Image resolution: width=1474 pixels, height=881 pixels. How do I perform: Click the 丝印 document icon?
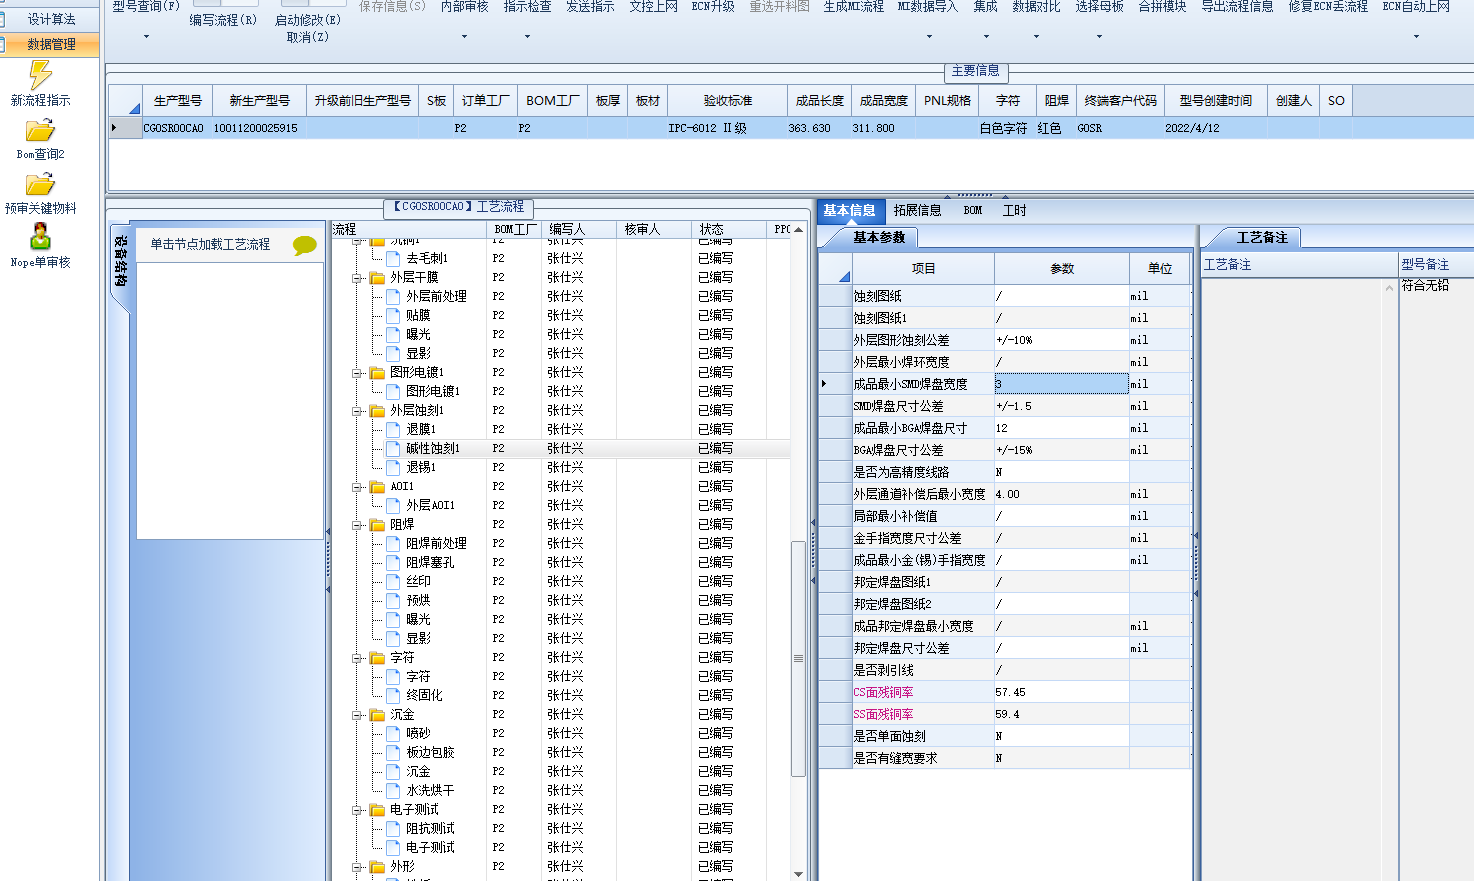[x=393, y=581]
